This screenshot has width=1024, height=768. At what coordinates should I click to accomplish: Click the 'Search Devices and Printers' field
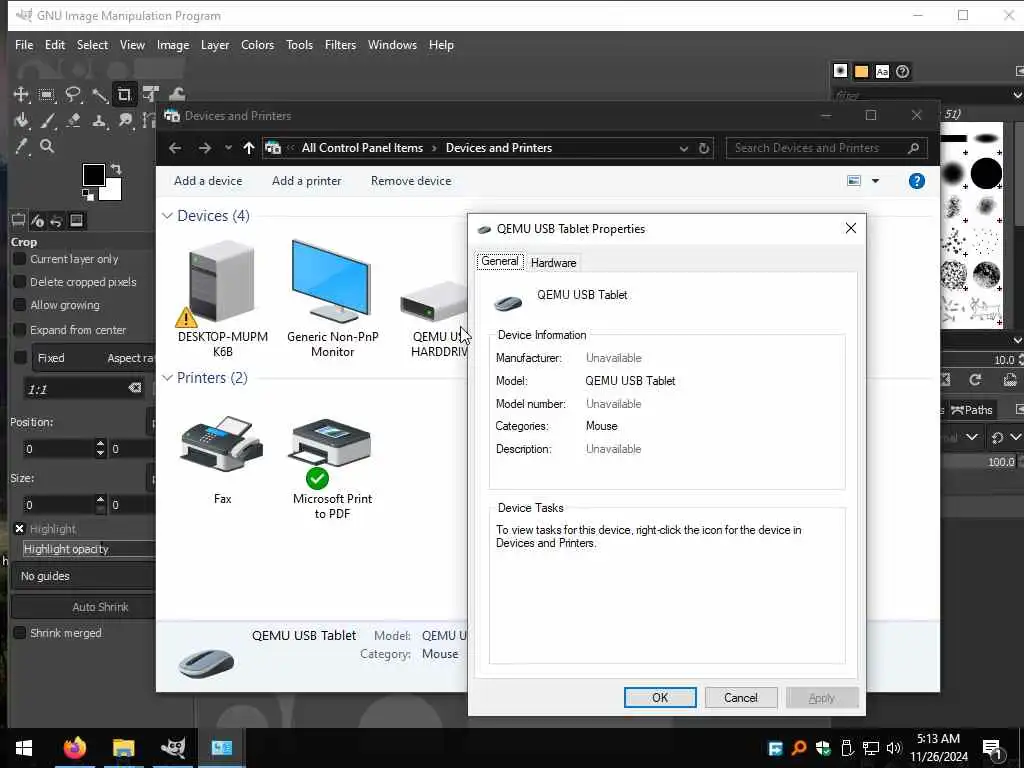826,148
